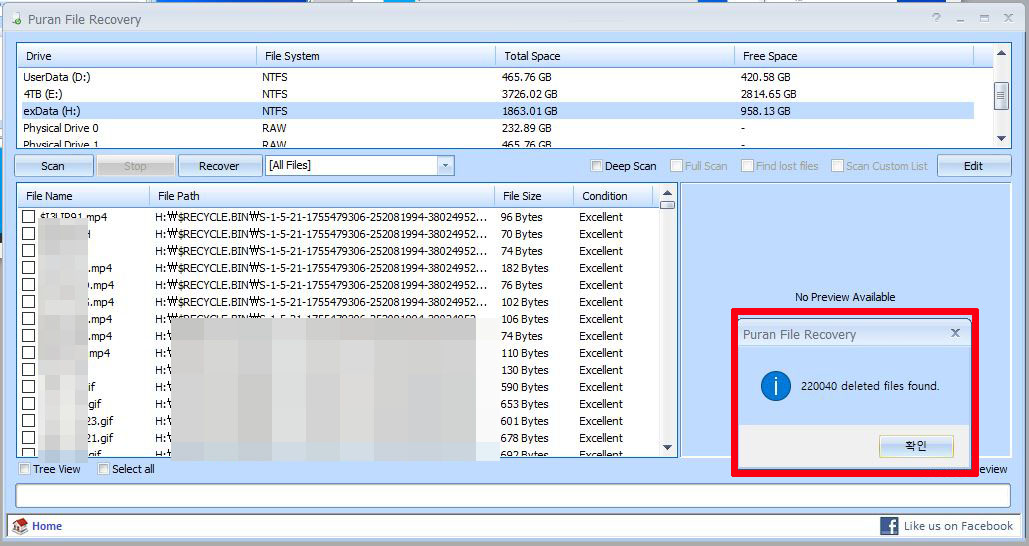Click the info icon in the dialog
This screenshot has height=546, width=1029.
pos(776,386)
